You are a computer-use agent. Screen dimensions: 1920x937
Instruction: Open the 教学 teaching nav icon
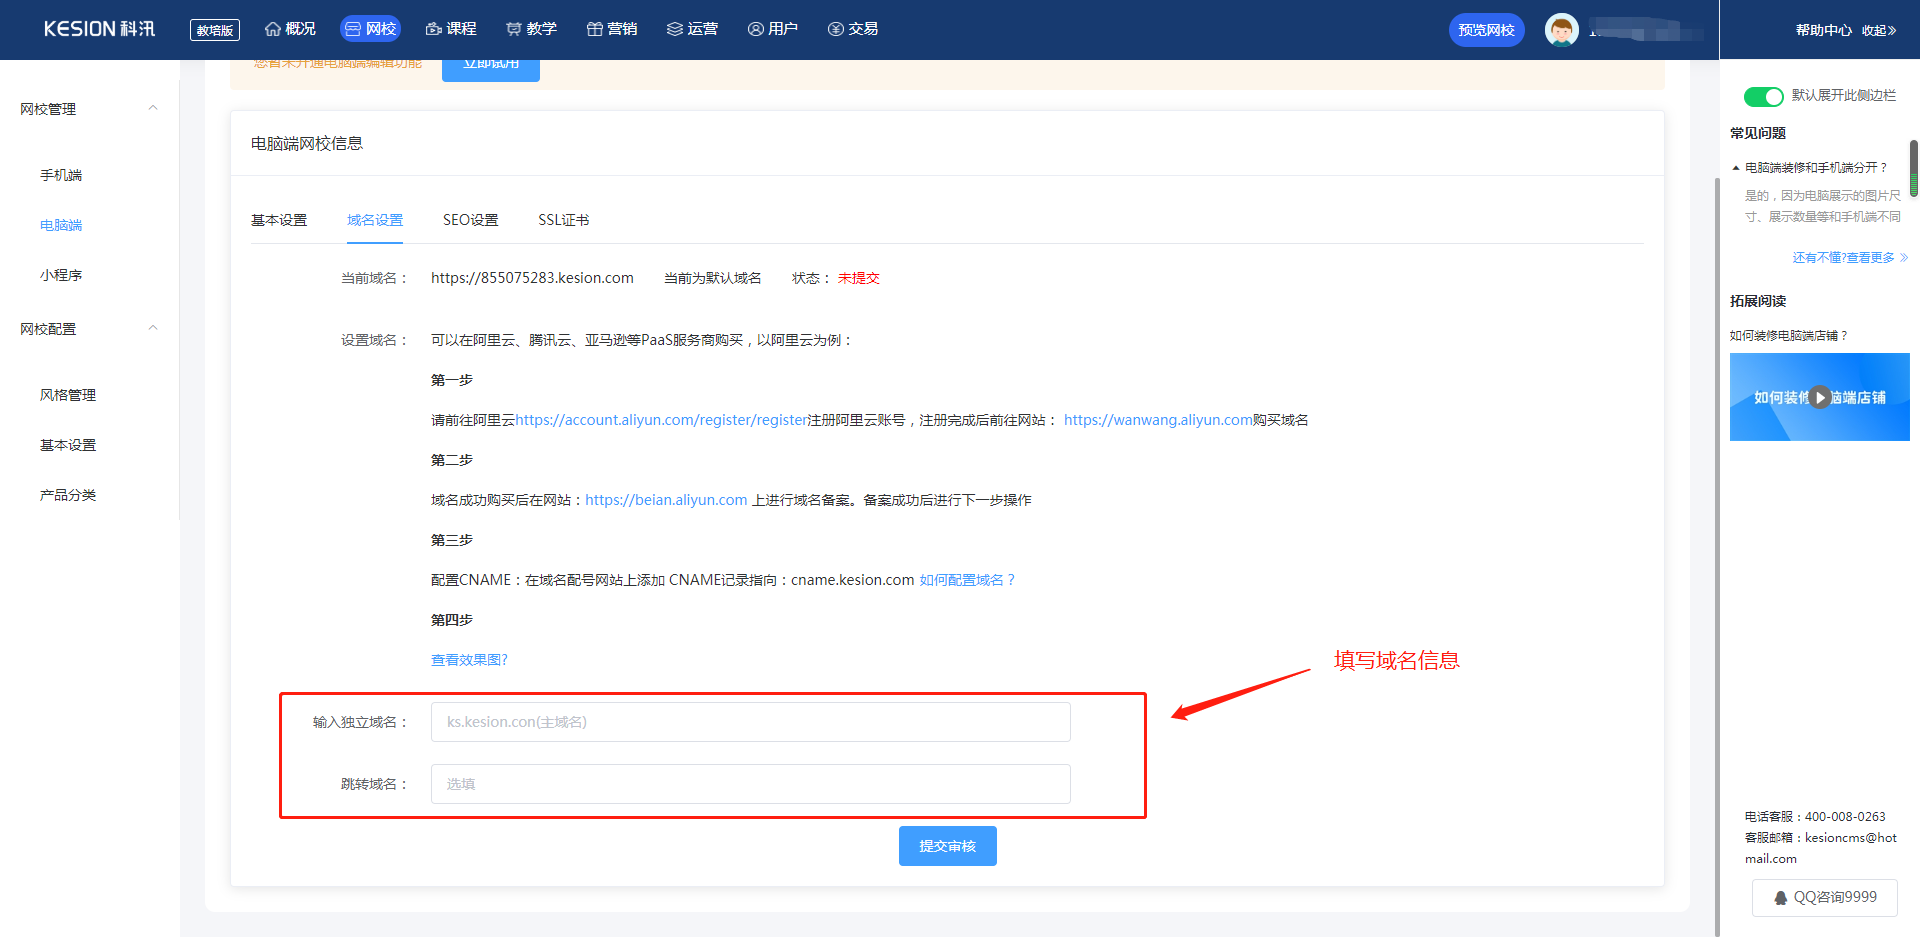pos(514,29)
